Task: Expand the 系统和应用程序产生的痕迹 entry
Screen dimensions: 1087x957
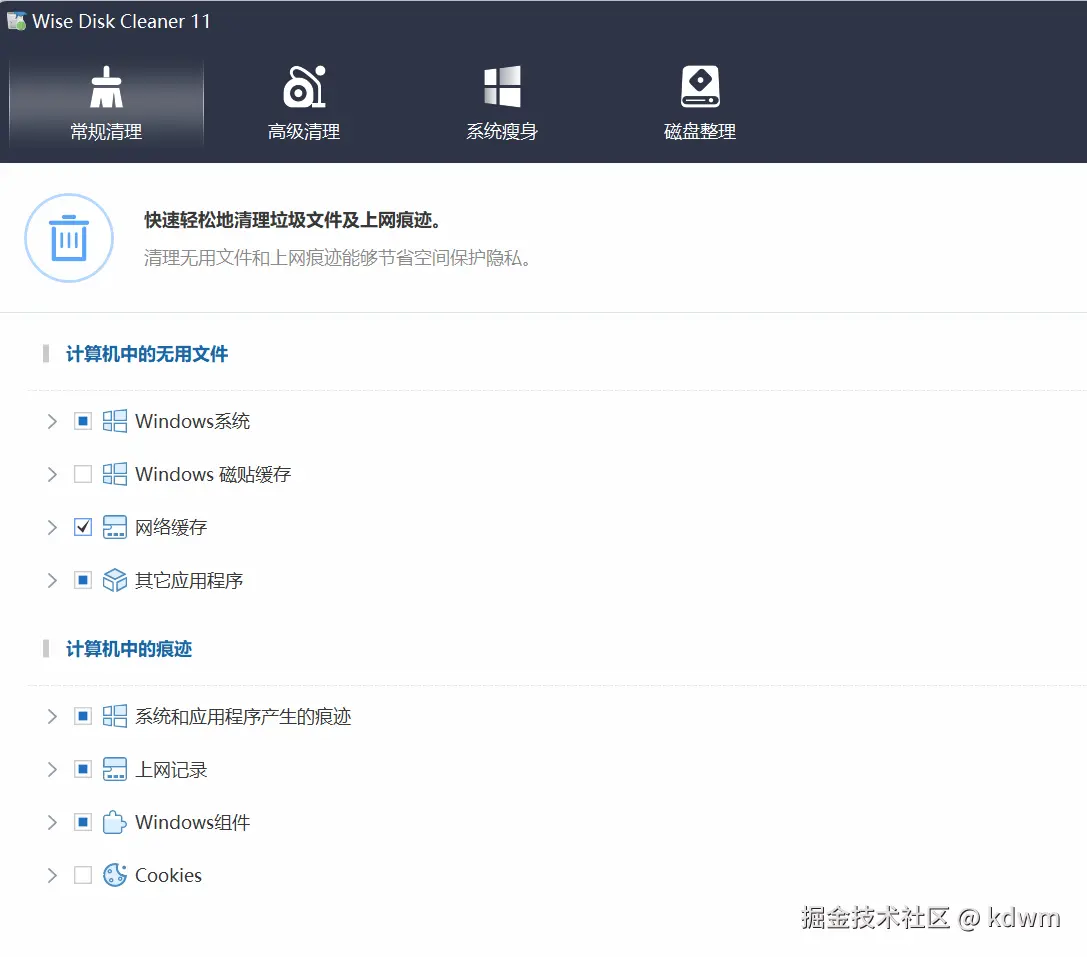Action: coord(52,716)
